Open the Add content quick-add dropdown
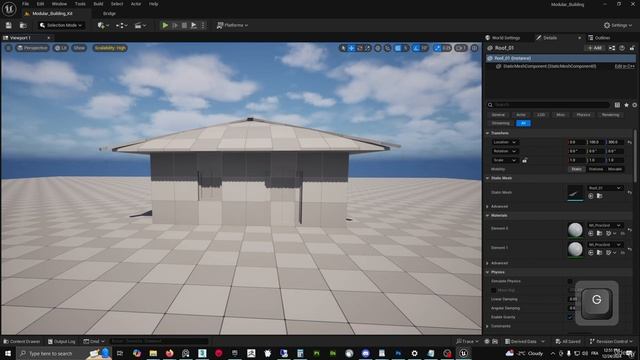 (103, 25)
